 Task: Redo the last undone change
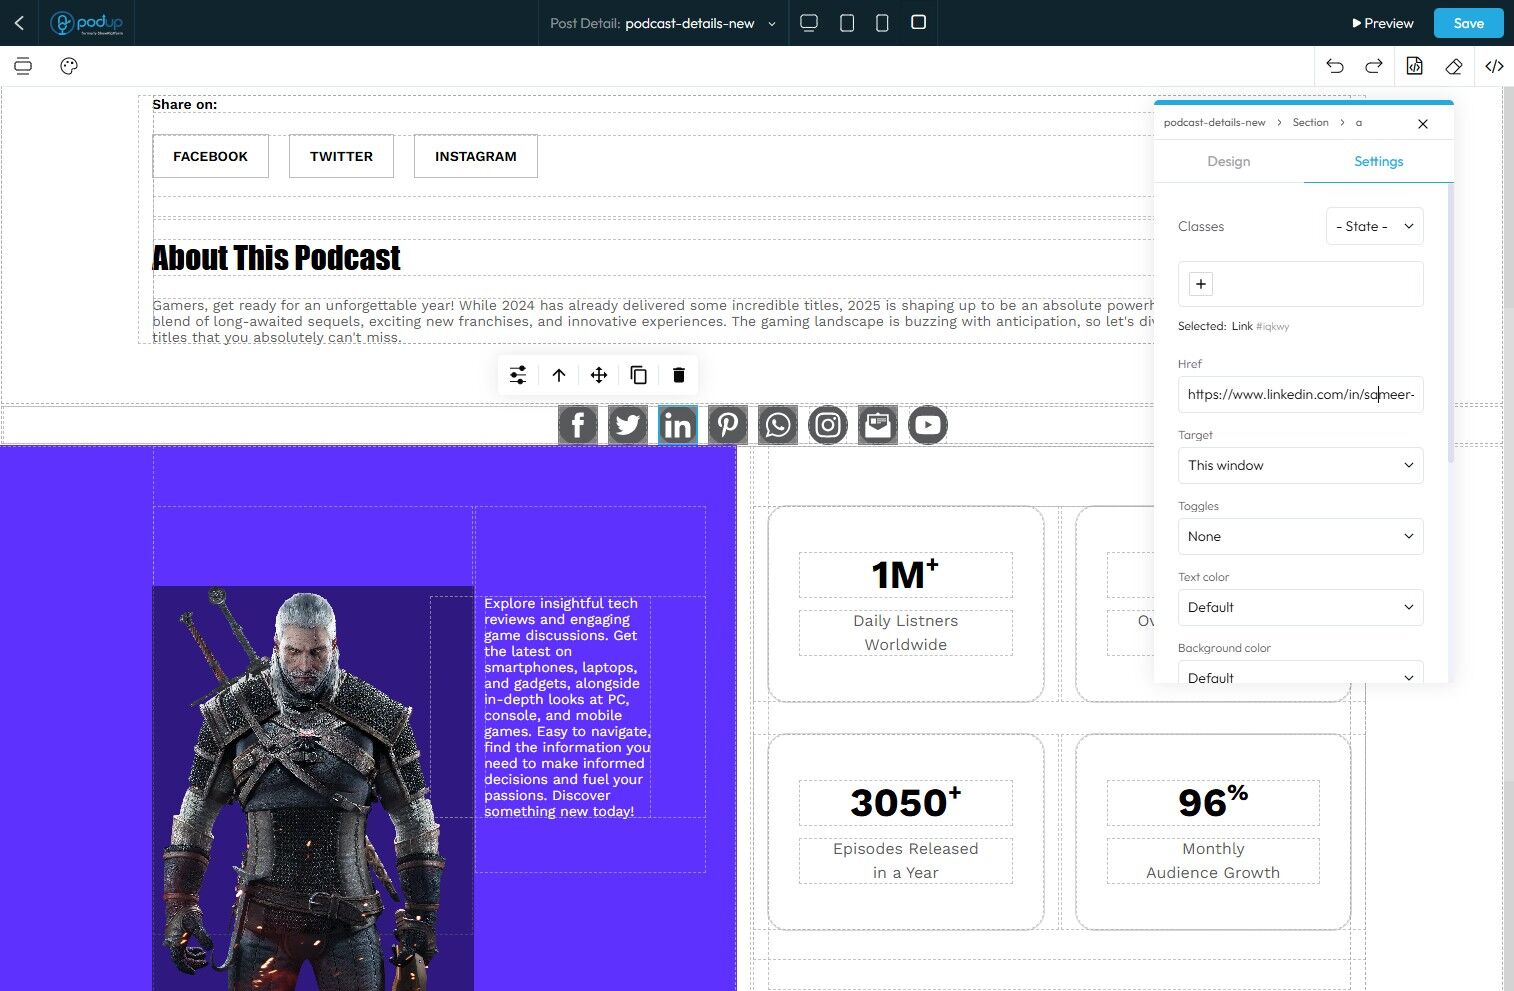tap(1374, 66)
